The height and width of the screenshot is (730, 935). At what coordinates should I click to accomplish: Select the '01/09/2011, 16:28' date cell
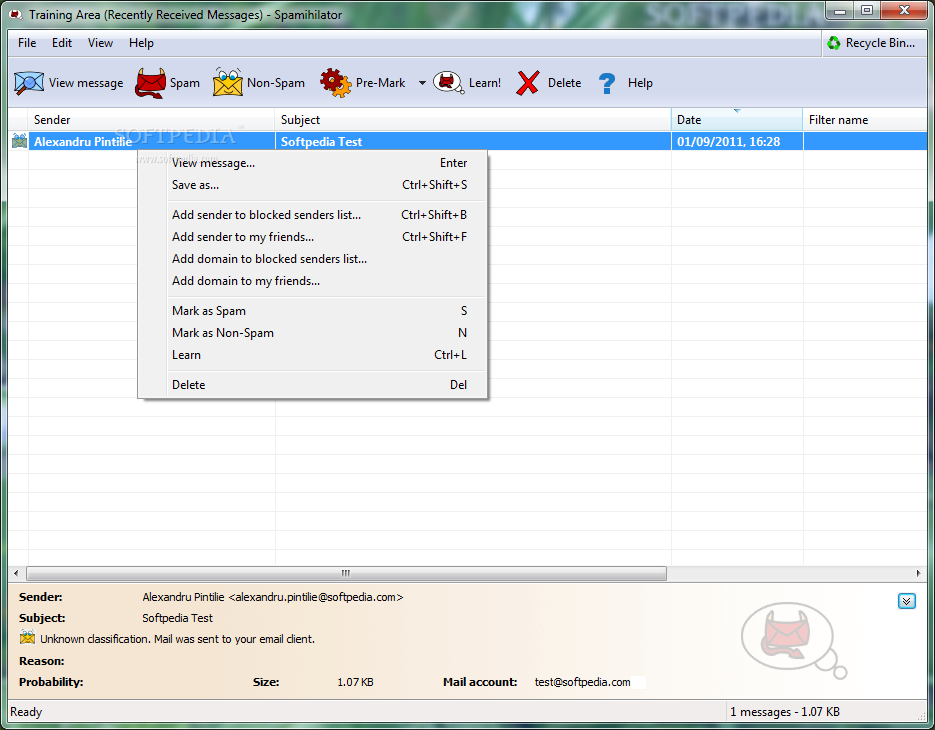point(737,141)
